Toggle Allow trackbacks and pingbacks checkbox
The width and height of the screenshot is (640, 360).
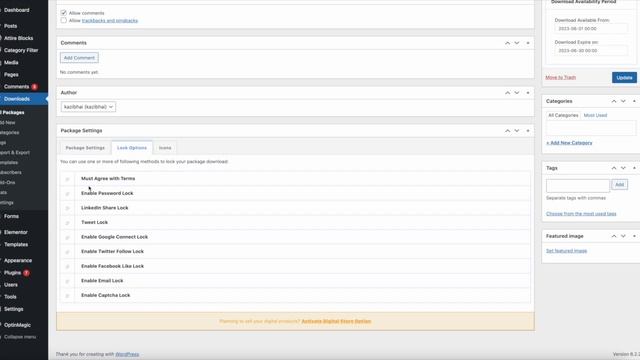coord(64,20)
